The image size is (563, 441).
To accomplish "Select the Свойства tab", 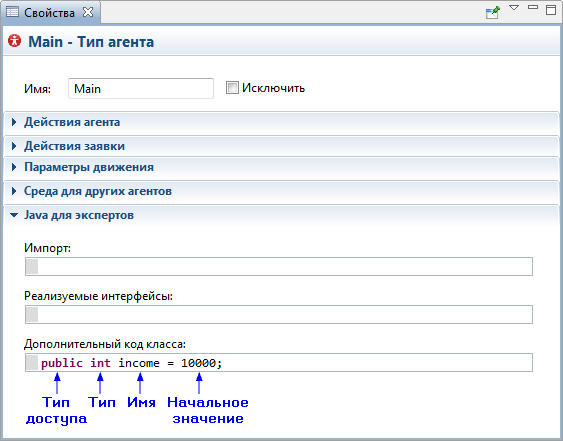I will [50, 13].
